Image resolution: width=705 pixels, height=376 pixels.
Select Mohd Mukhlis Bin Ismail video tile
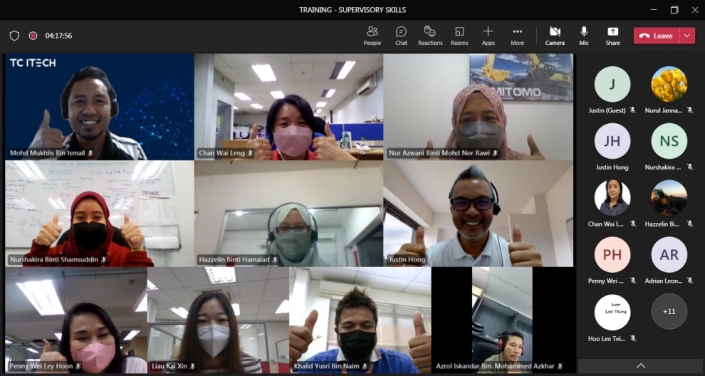pyautogui.click(x=99, y=107)
